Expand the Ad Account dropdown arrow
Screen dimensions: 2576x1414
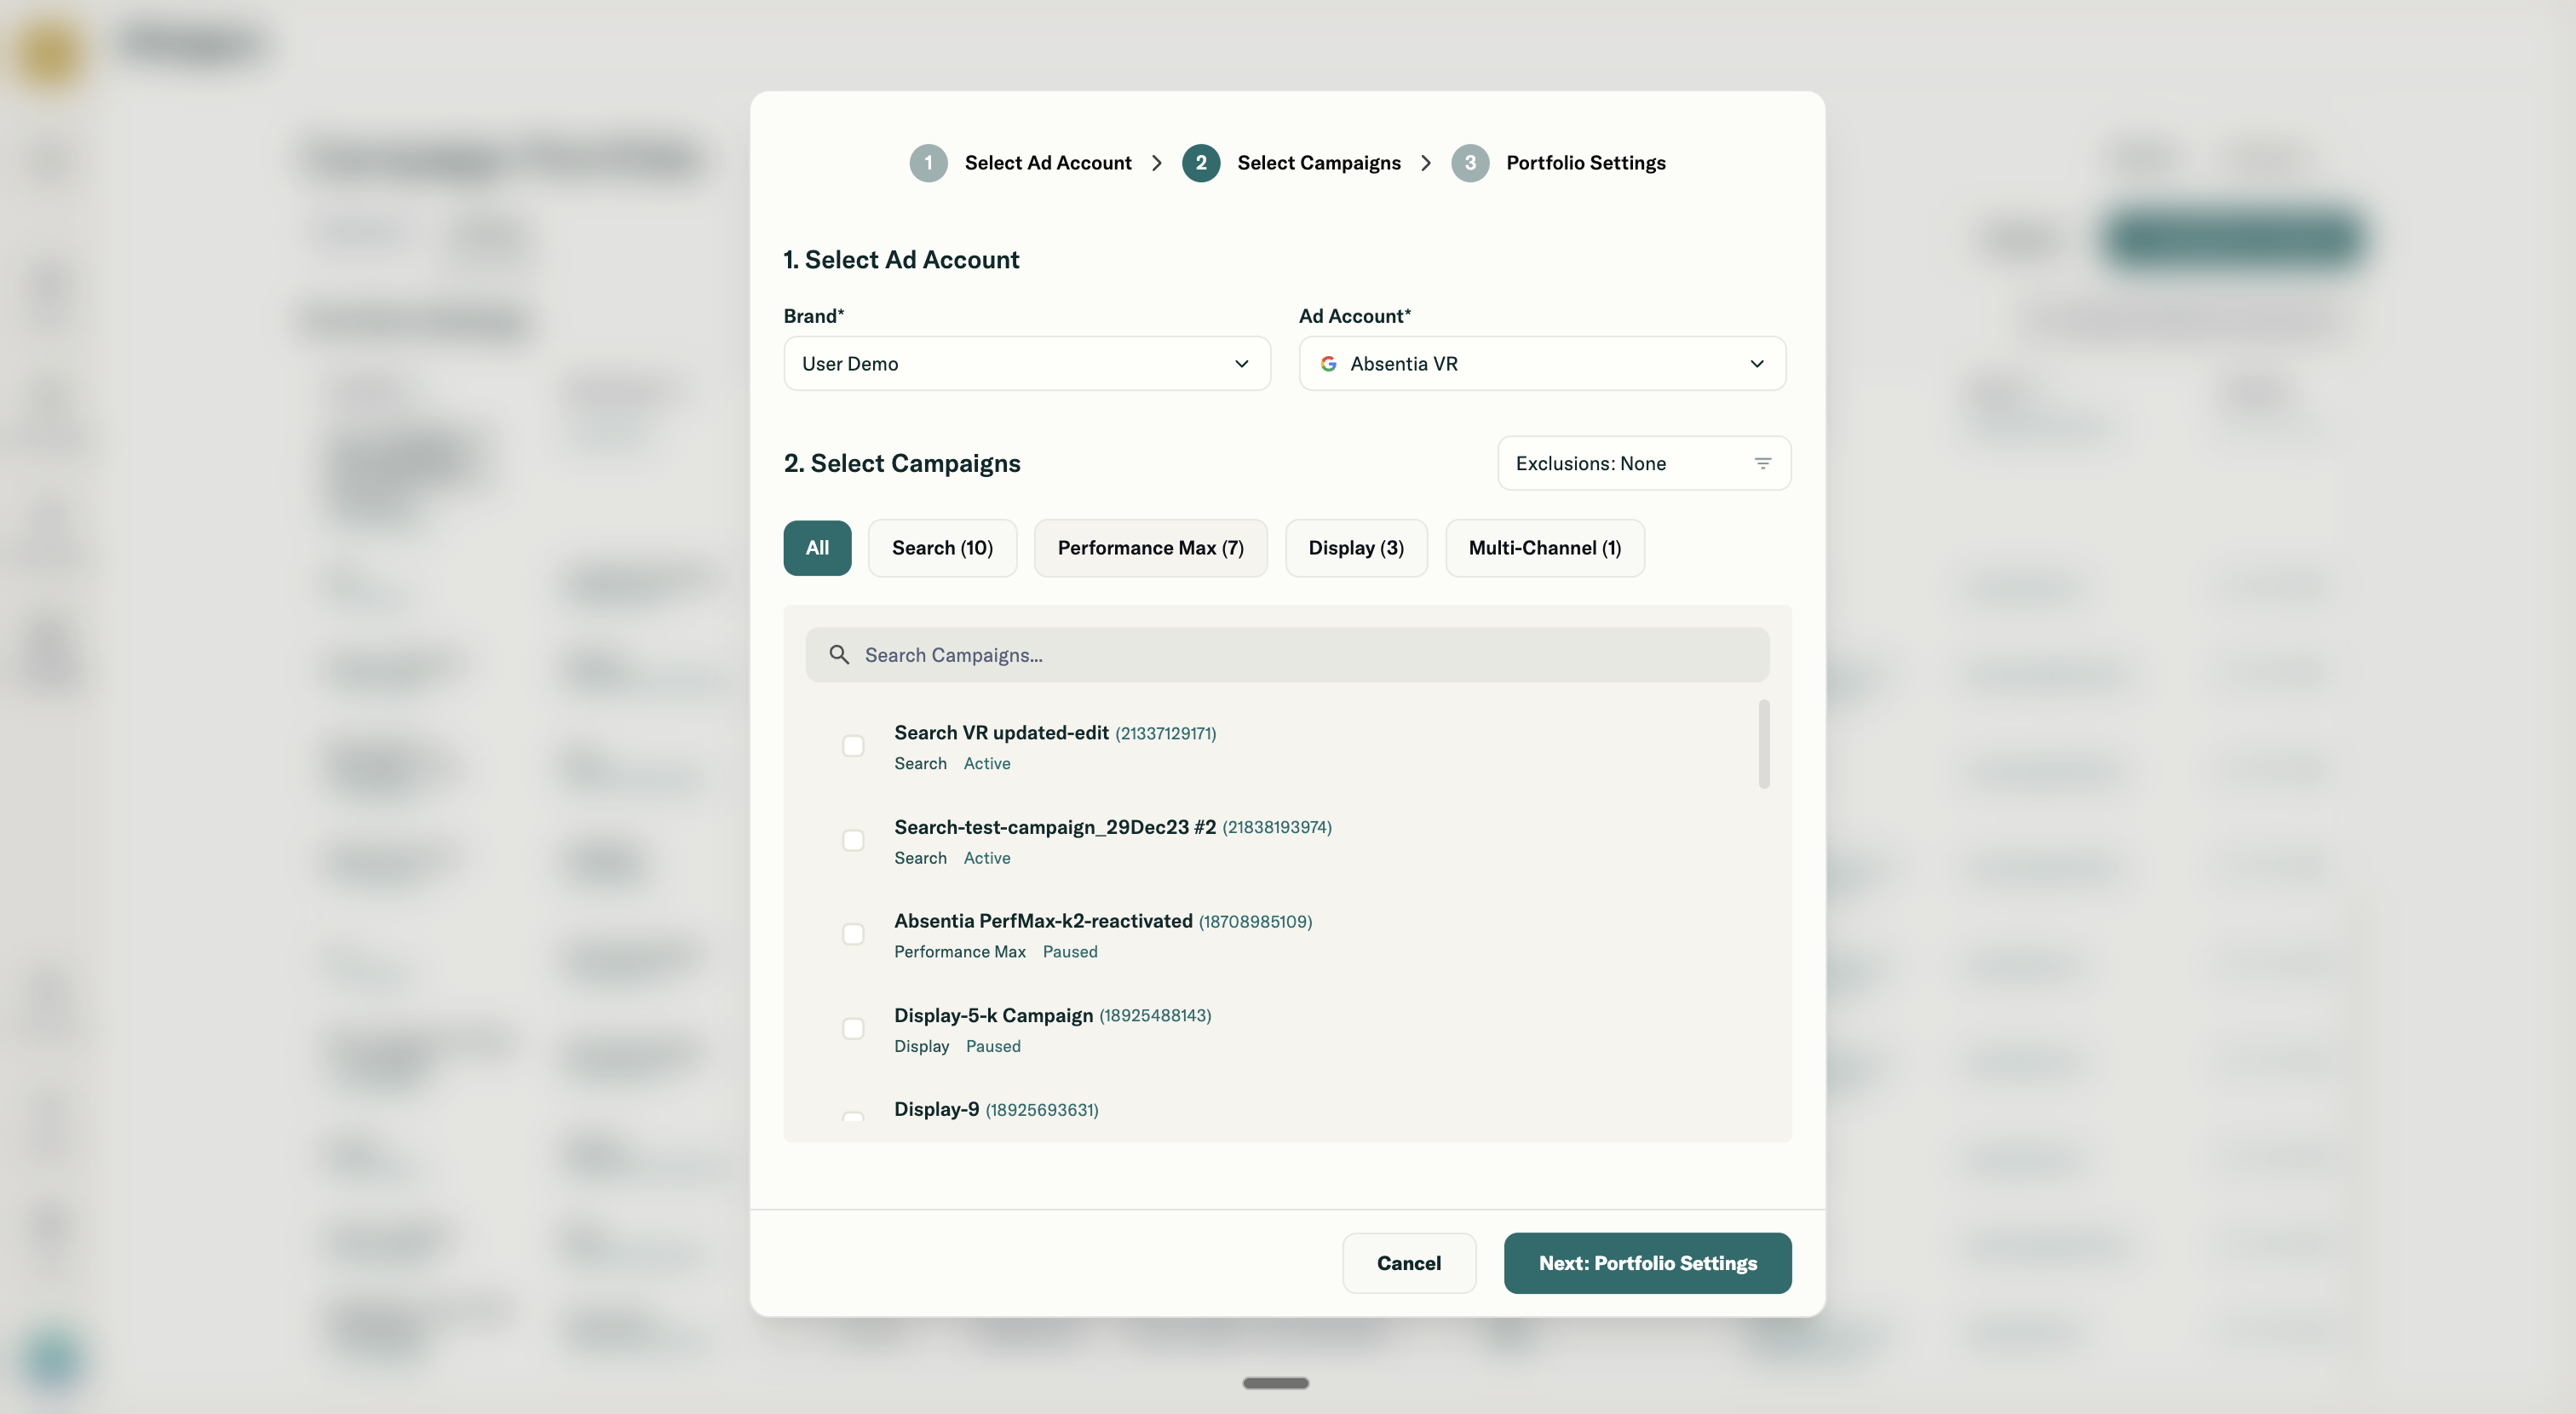click(x=1756, y=364)
